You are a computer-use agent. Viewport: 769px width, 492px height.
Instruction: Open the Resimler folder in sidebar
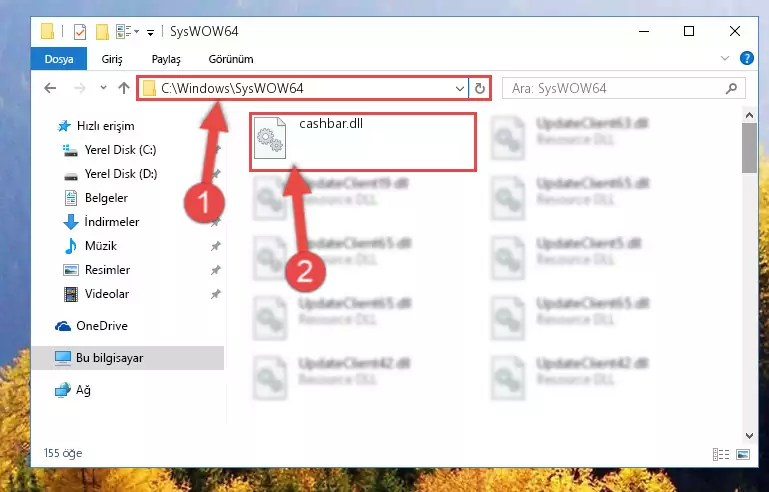[x=97, y=270]
